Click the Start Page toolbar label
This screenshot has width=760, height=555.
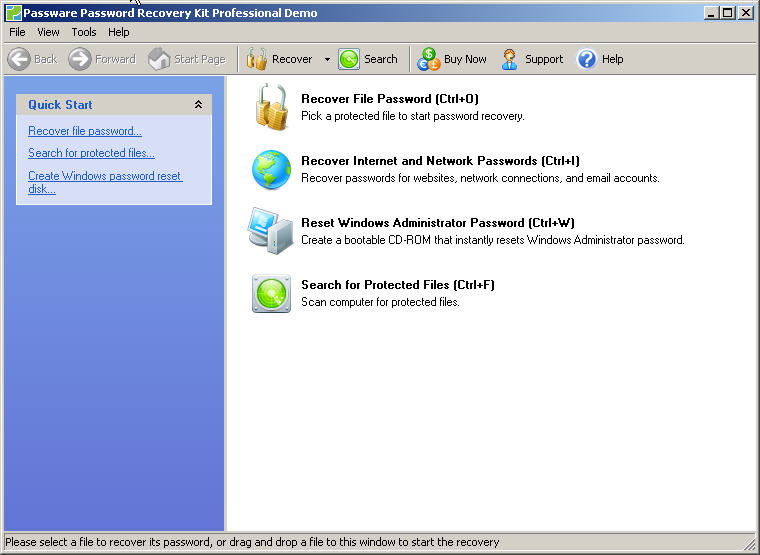(200, 59)
